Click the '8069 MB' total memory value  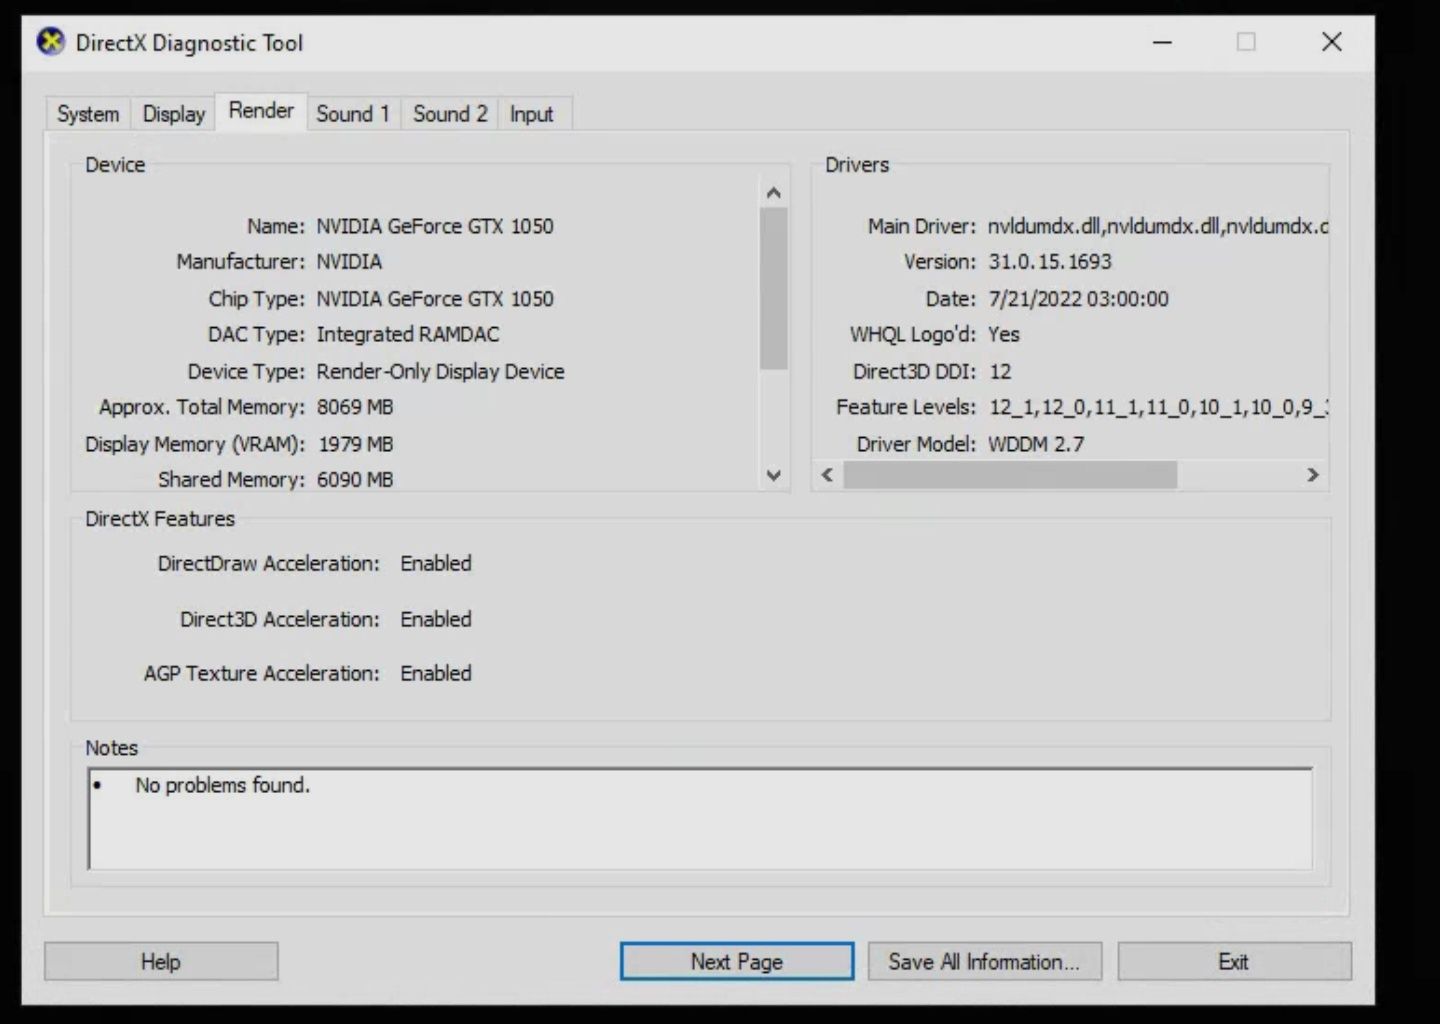point(355,408)
